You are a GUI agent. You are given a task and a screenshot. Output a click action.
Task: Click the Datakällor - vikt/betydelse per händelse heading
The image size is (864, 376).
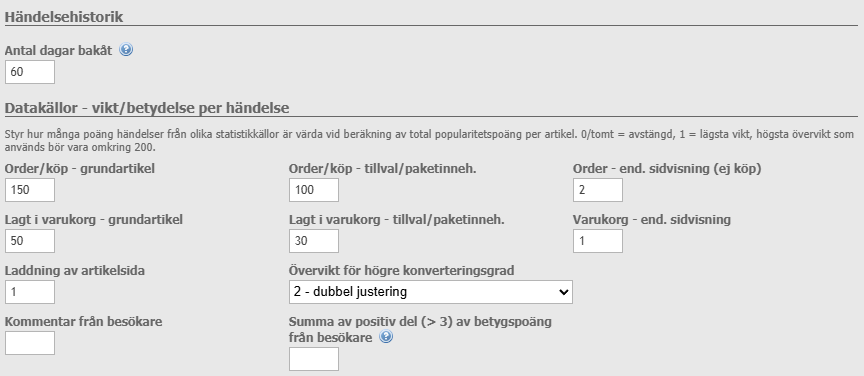point(147,108)
